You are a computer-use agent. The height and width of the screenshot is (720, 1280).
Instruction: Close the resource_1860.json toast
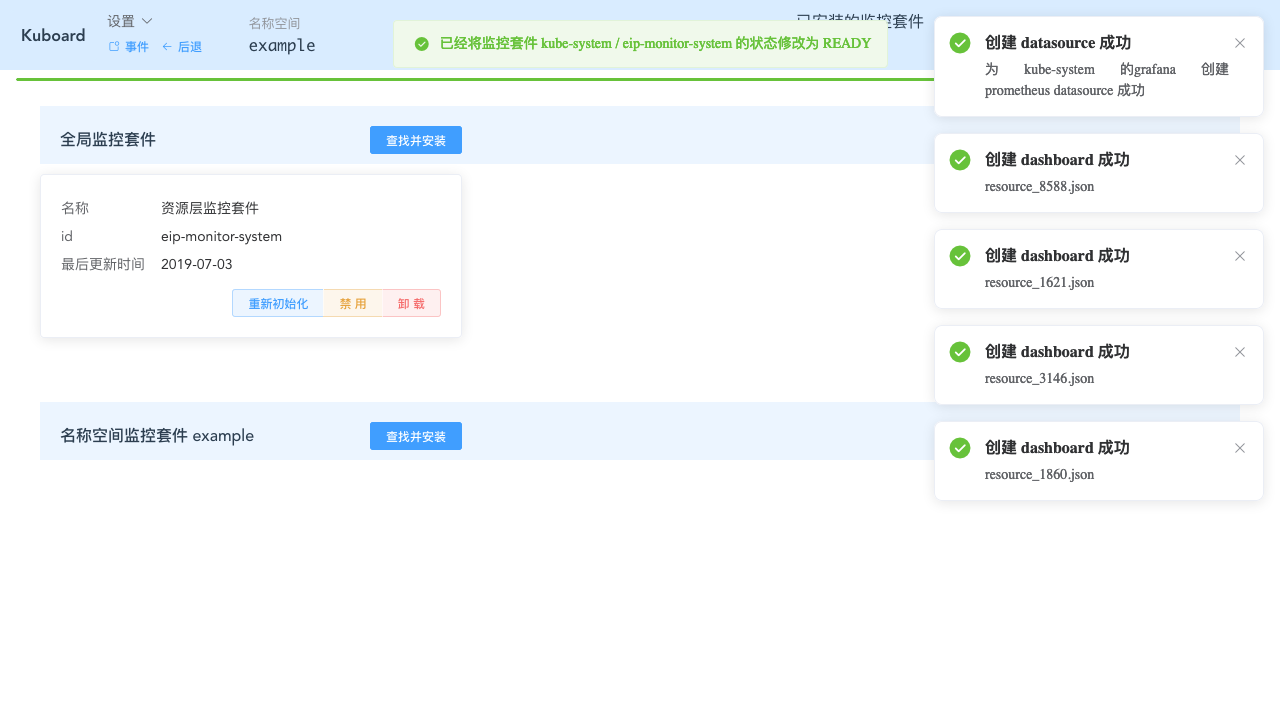tap(1240, 448)
